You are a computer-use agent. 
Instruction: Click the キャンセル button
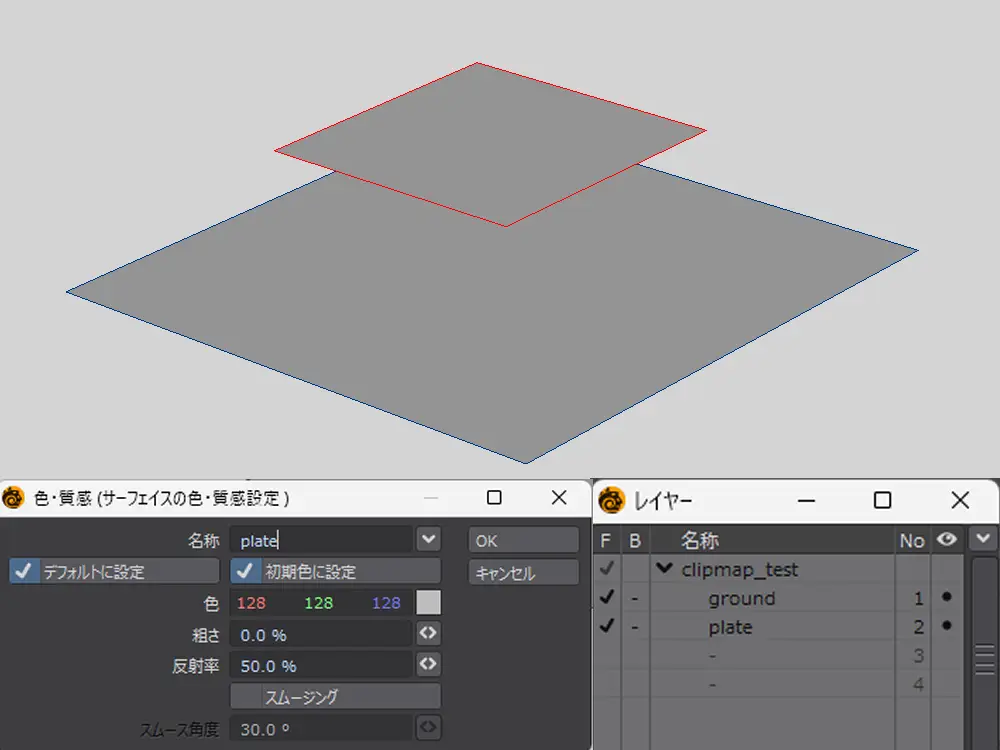[x=523, y=573]
